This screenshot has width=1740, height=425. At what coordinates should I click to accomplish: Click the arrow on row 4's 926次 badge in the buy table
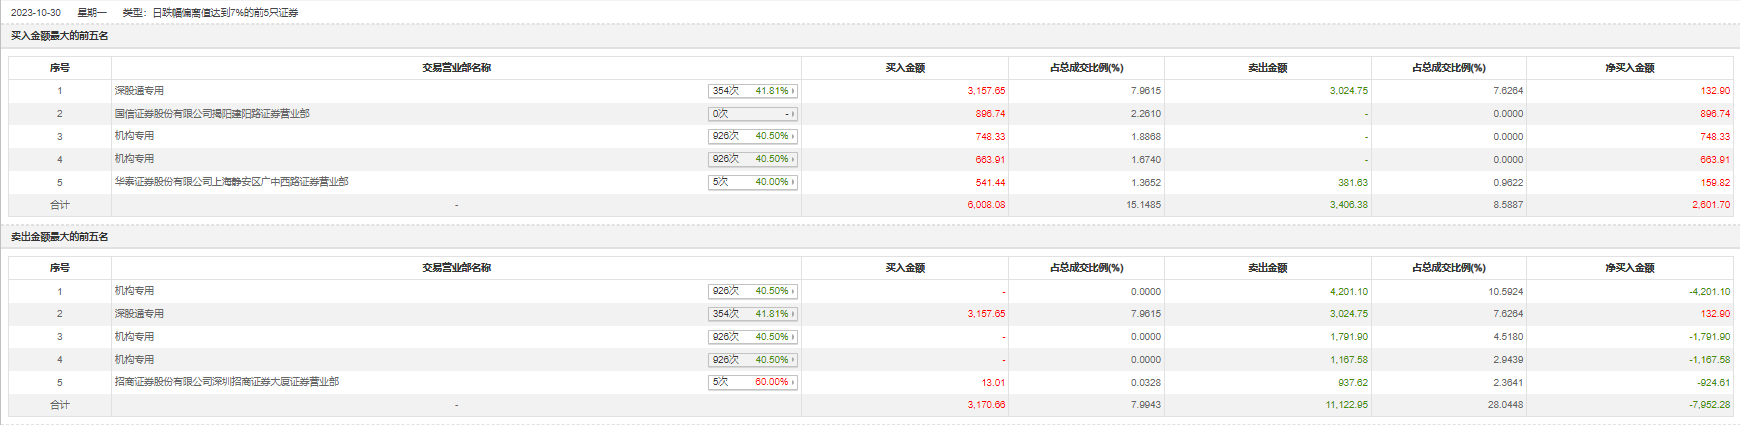pyautogui.click(x=793, y=159)
